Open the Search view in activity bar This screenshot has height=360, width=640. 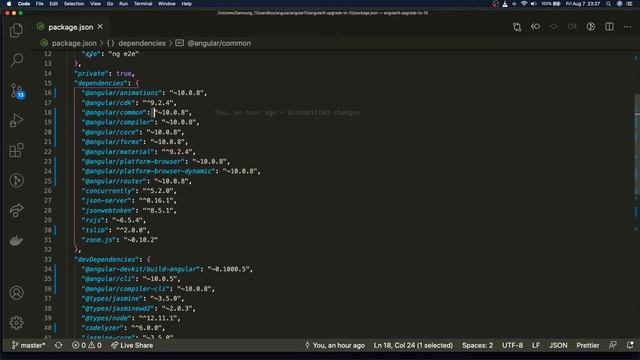tap(16, 60)
